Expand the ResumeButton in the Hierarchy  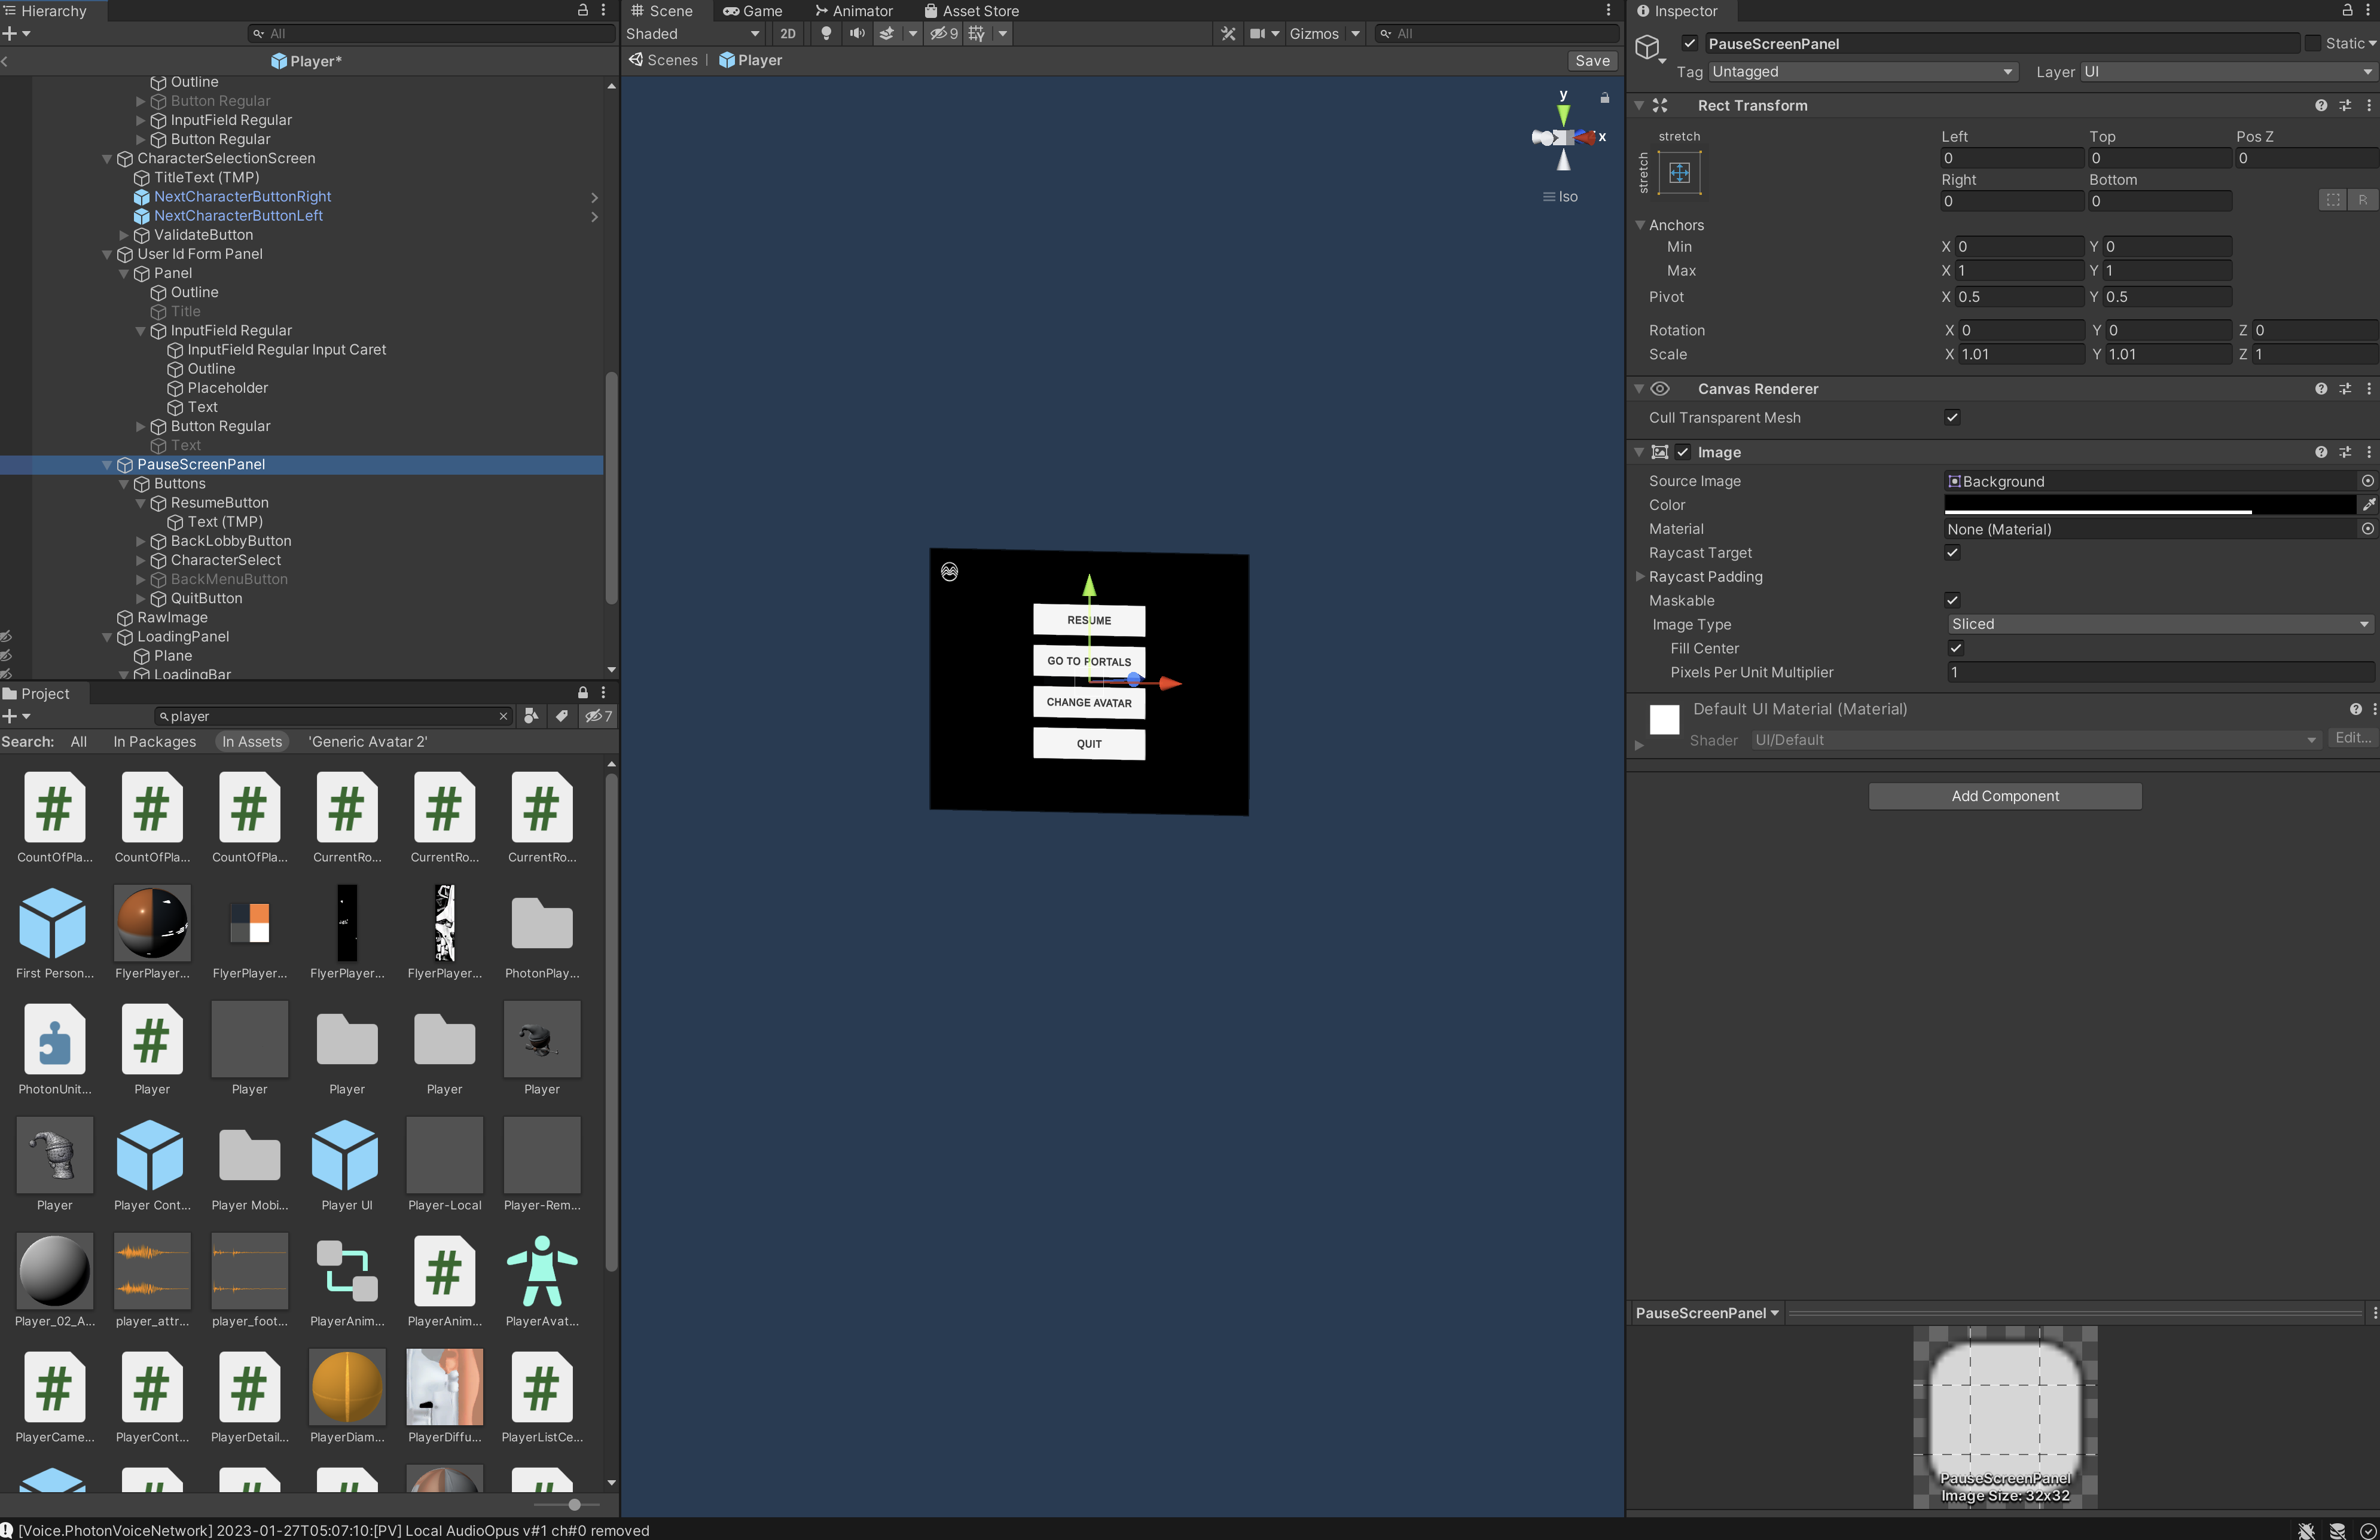pyautogui.click(x=141, y=503)
